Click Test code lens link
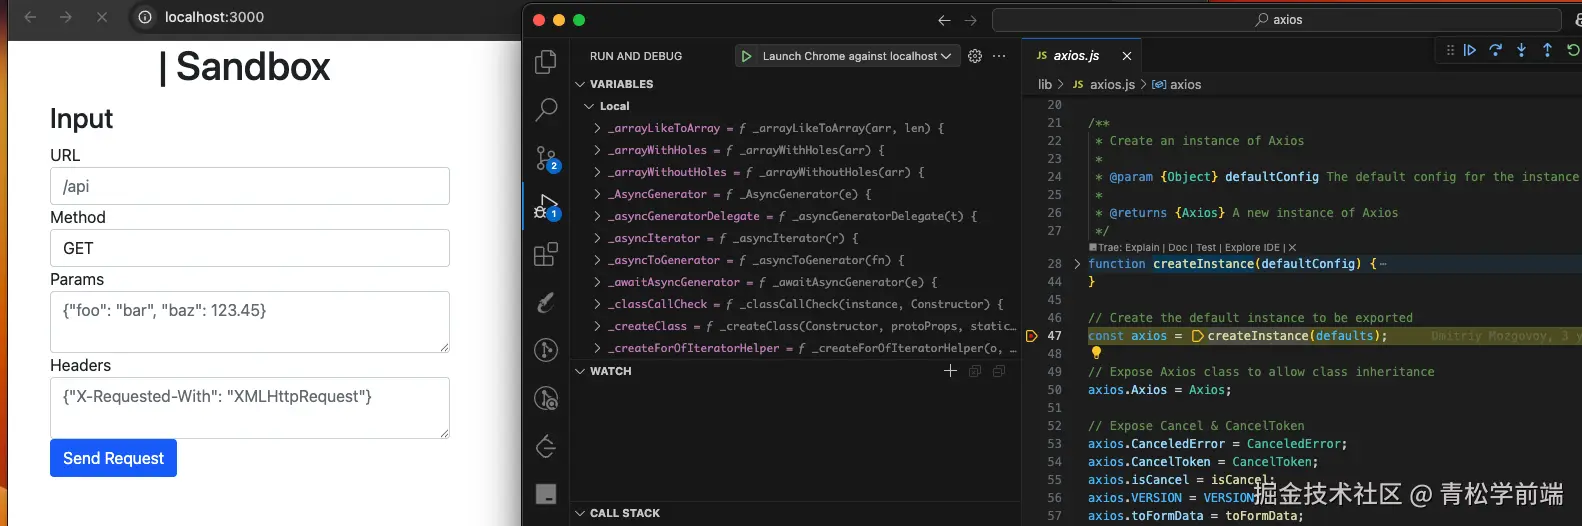 (1206, 248)
